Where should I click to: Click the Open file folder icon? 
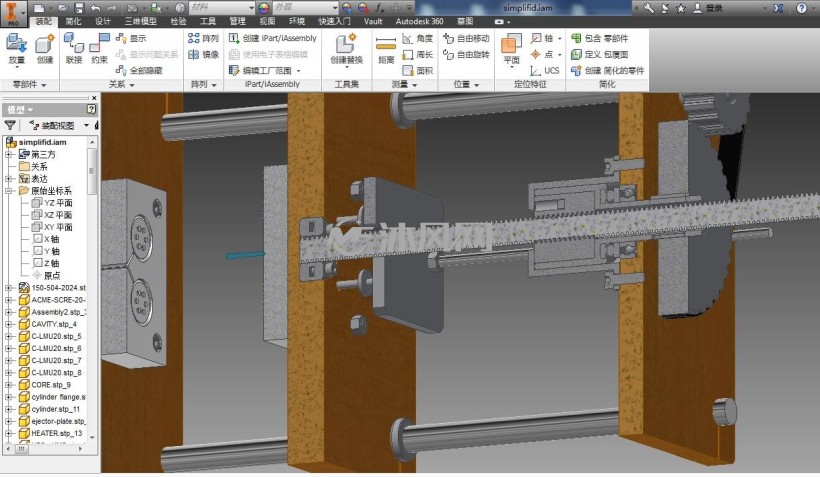tap(63, 8)
